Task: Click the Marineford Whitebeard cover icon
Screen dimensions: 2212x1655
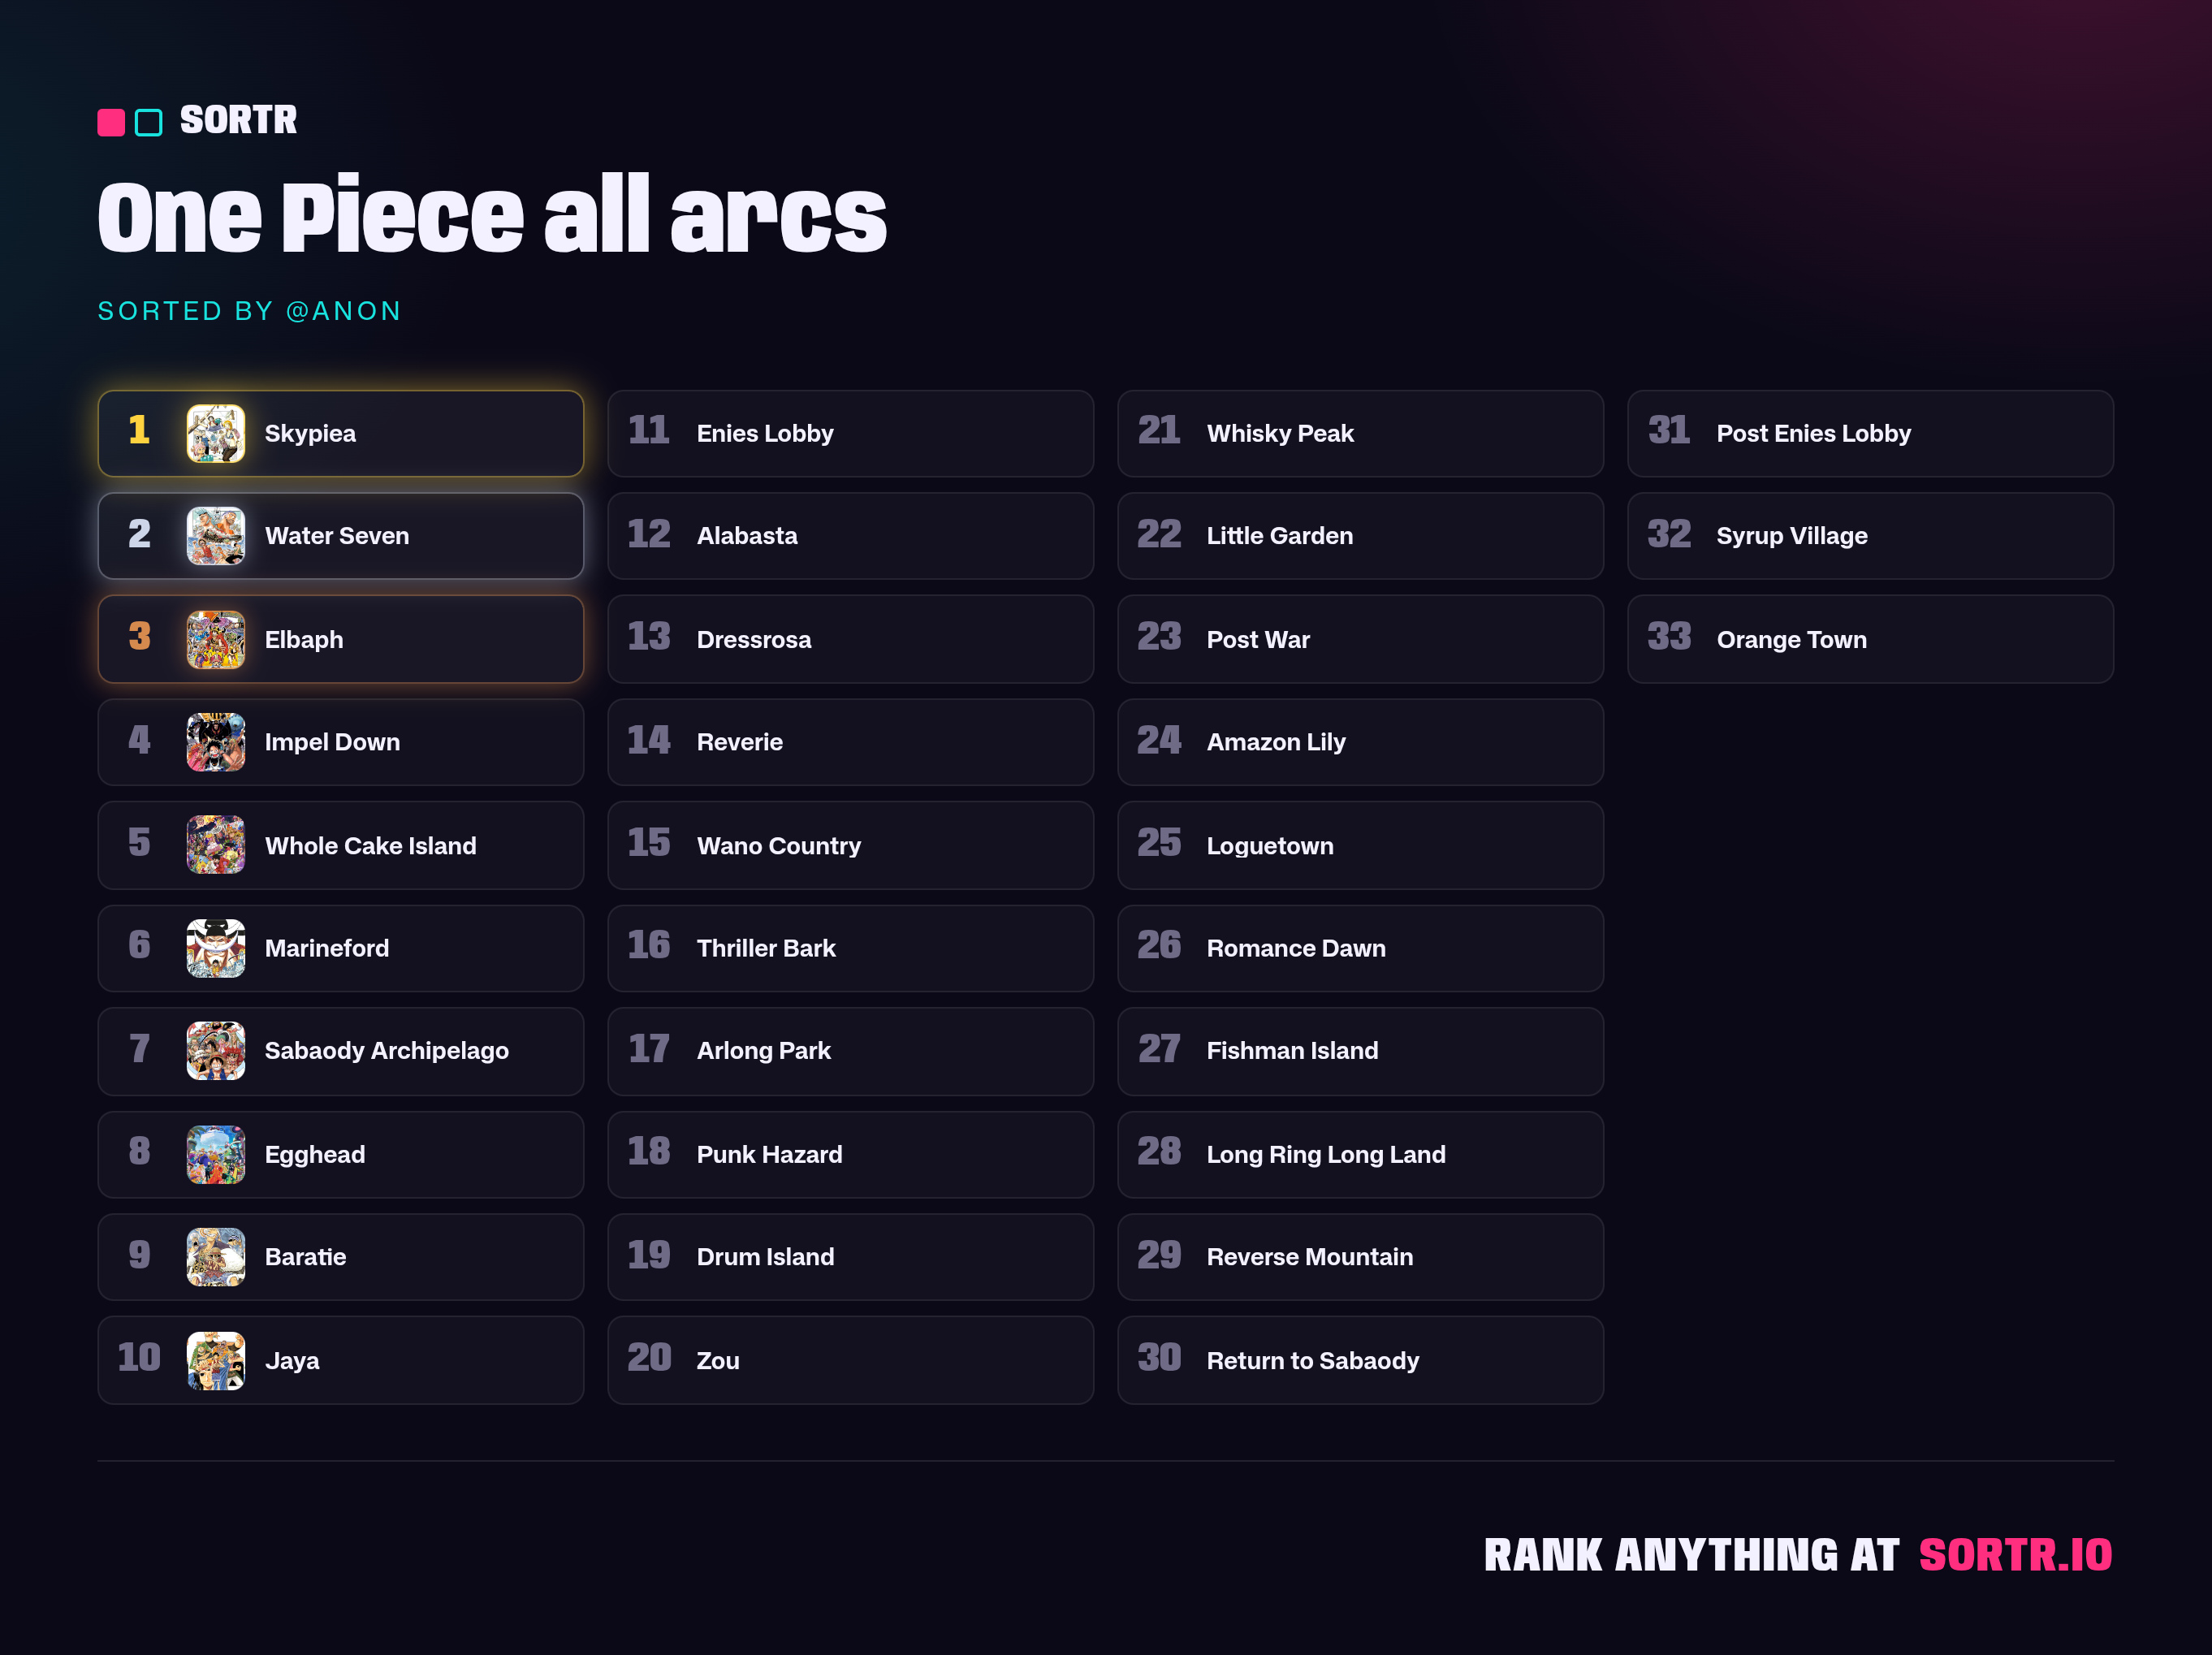Action: click(216, 948)
